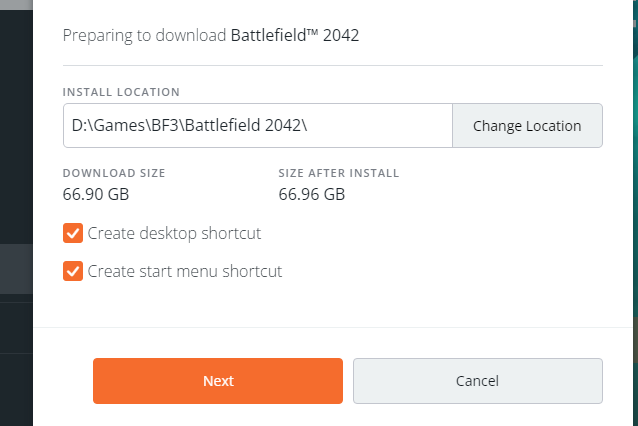
Task: Click the 66.90 GB download size value
Action: pyautogui.click(x=96, y=194)
